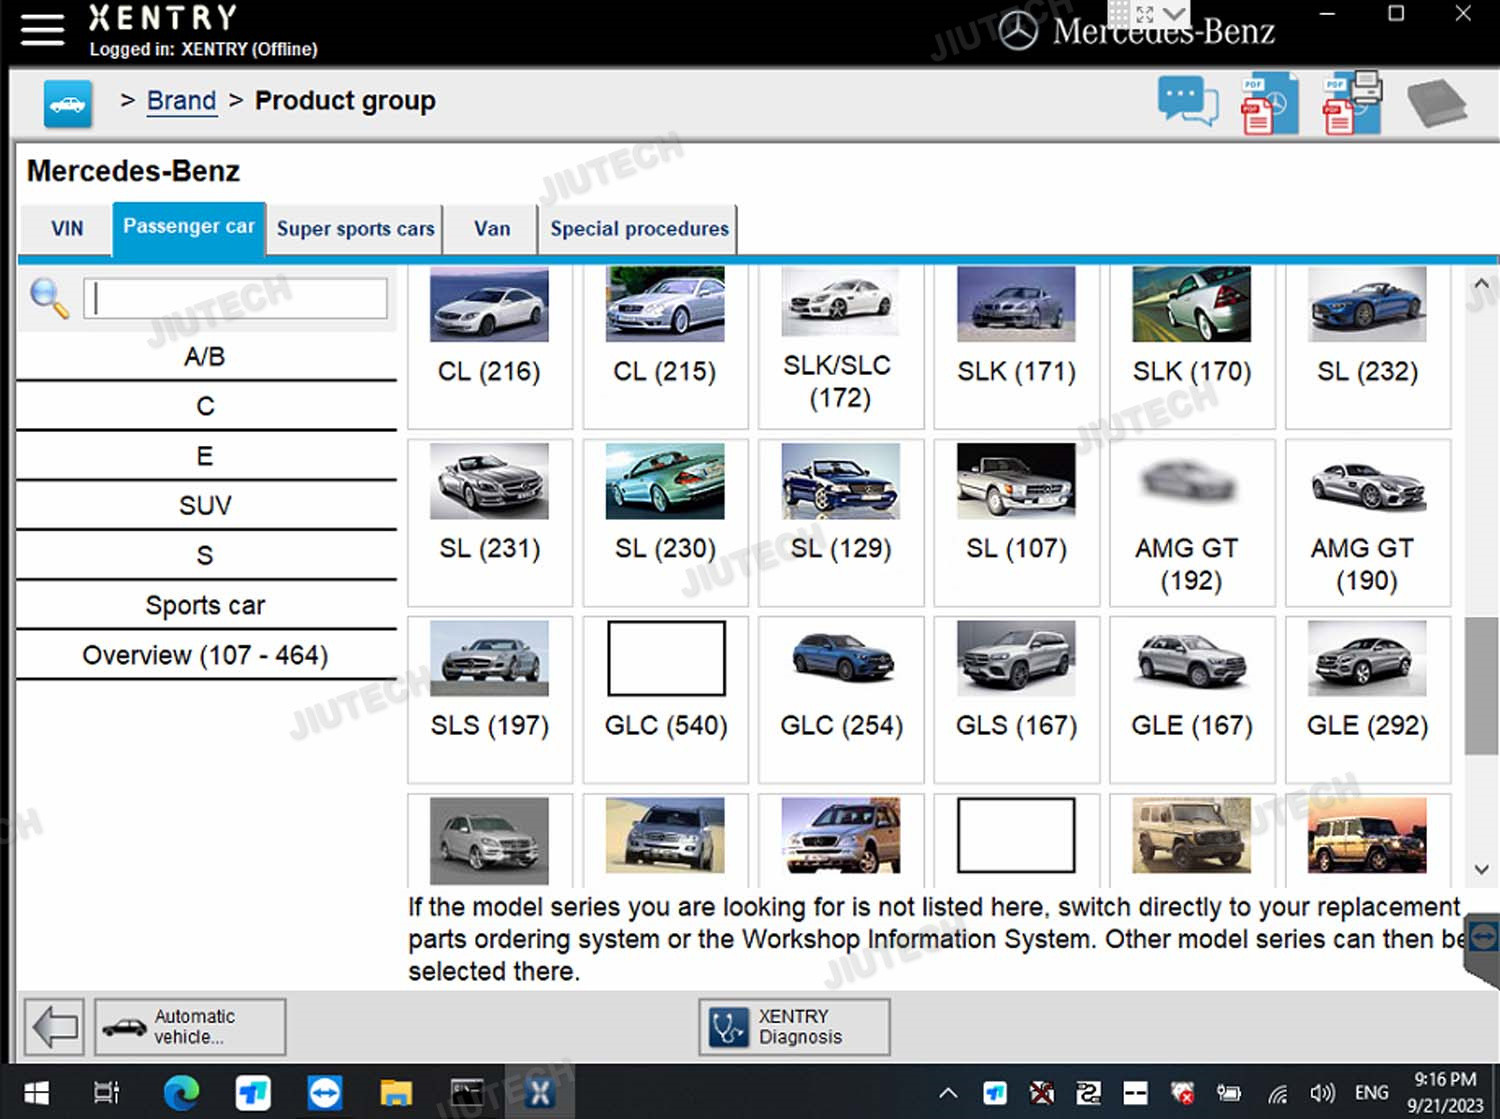
Task: Click the PDF print icon
Action: coord(1351,103)
